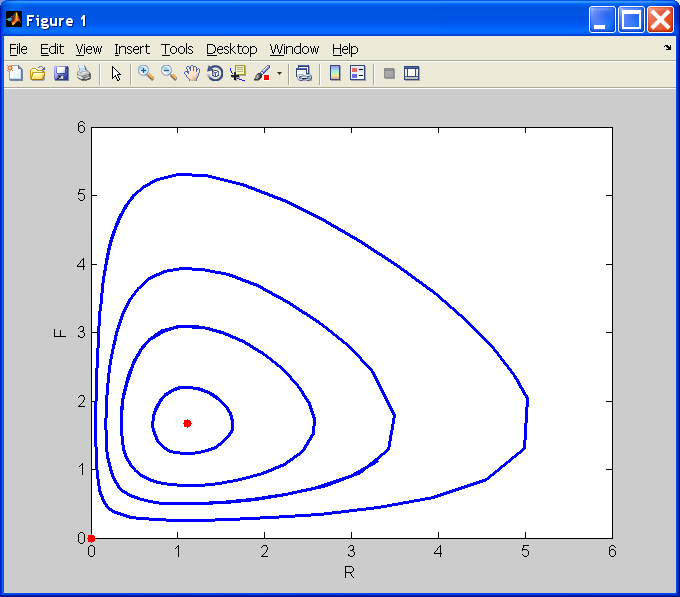Open the View menu

[x=88, y=49]
